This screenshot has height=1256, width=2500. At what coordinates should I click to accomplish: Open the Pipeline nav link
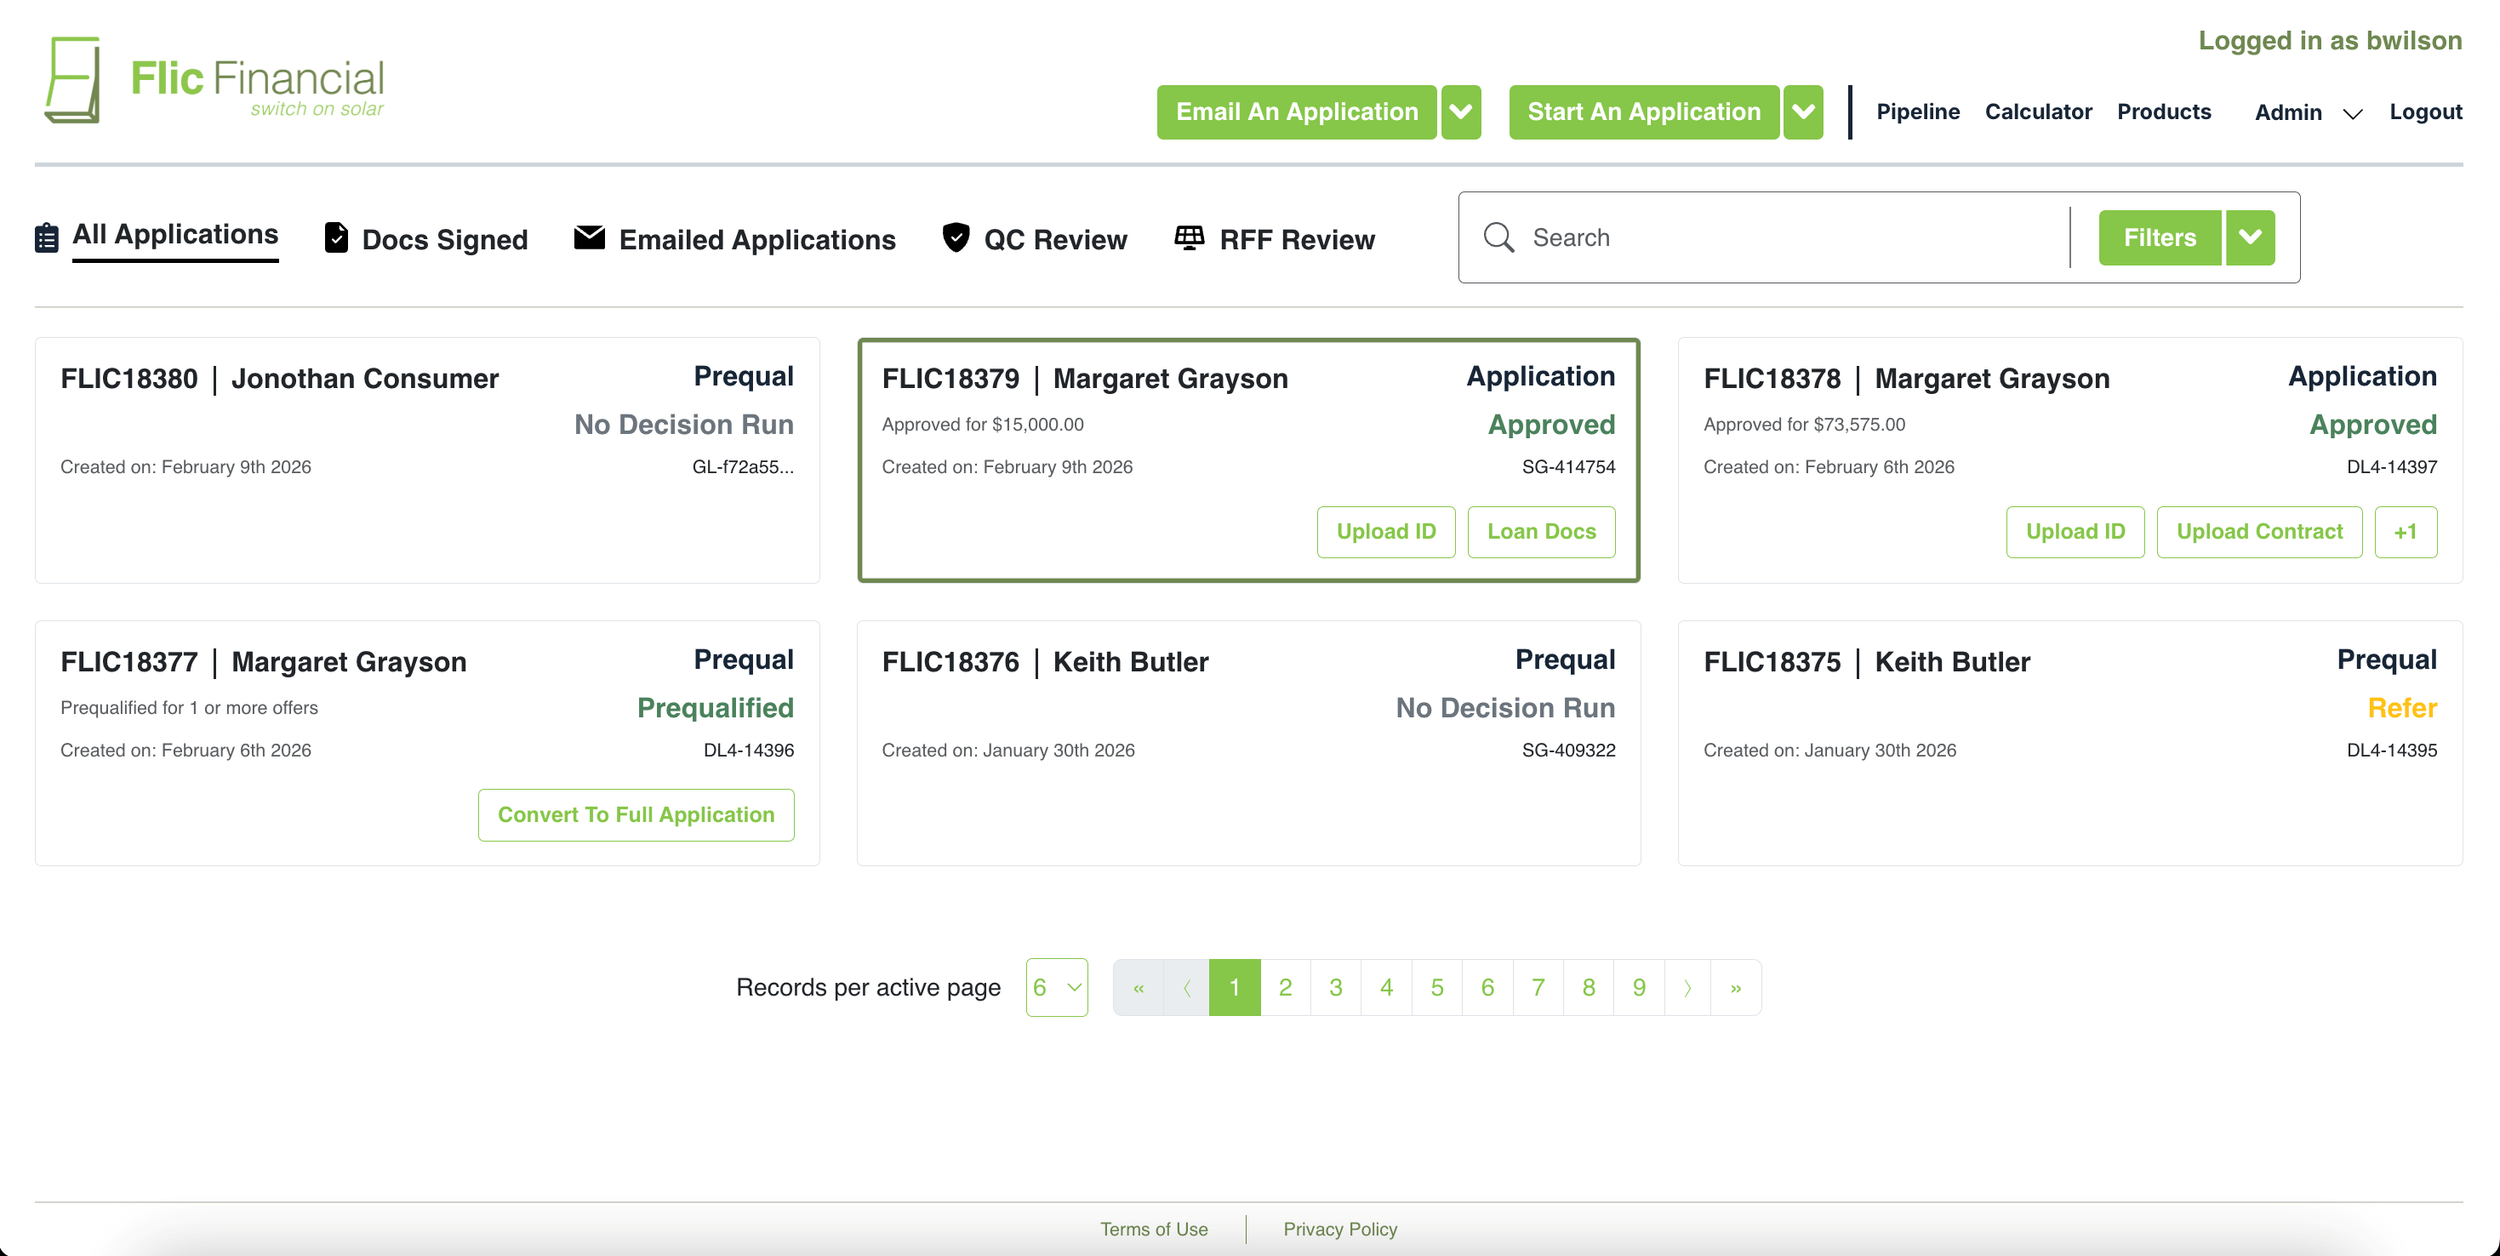[x=1917, y=112]
